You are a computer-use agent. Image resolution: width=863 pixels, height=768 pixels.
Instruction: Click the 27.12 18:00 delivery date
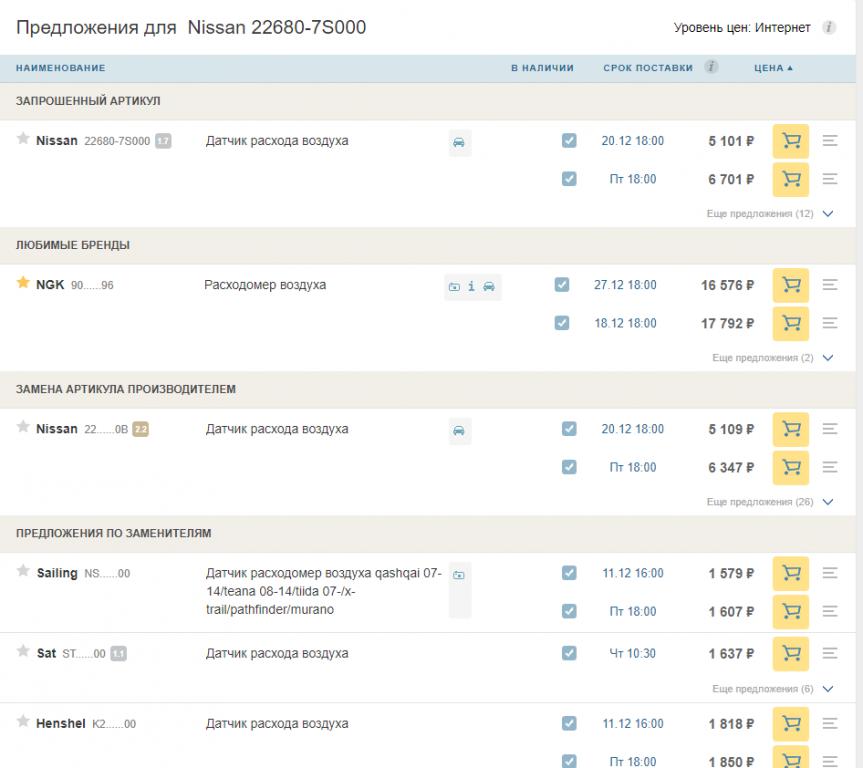625,285
